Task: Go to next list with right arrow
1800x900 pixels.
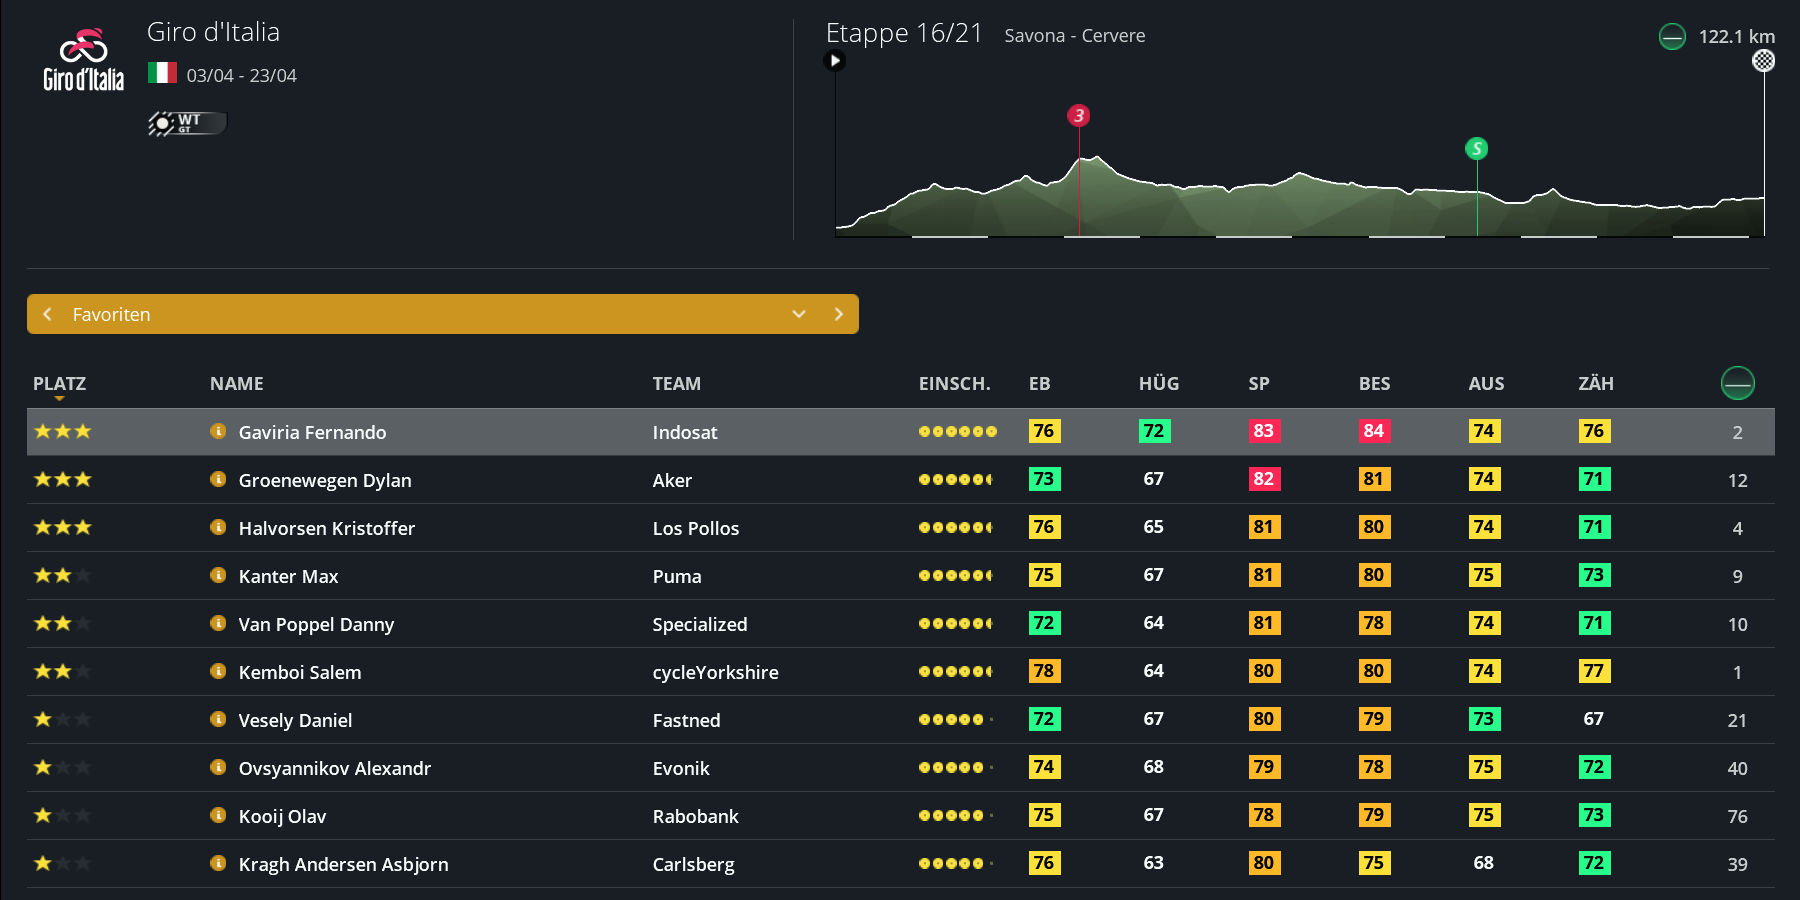Action: (x=838, y=314)
